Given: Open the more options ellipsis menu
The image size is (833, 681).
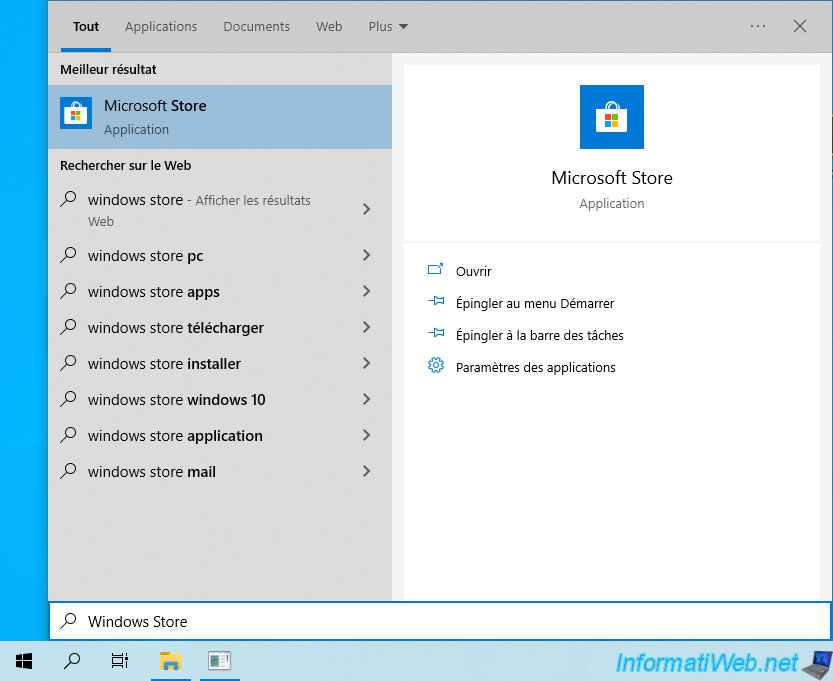Looking at the screenshot, I should point(758,26).
